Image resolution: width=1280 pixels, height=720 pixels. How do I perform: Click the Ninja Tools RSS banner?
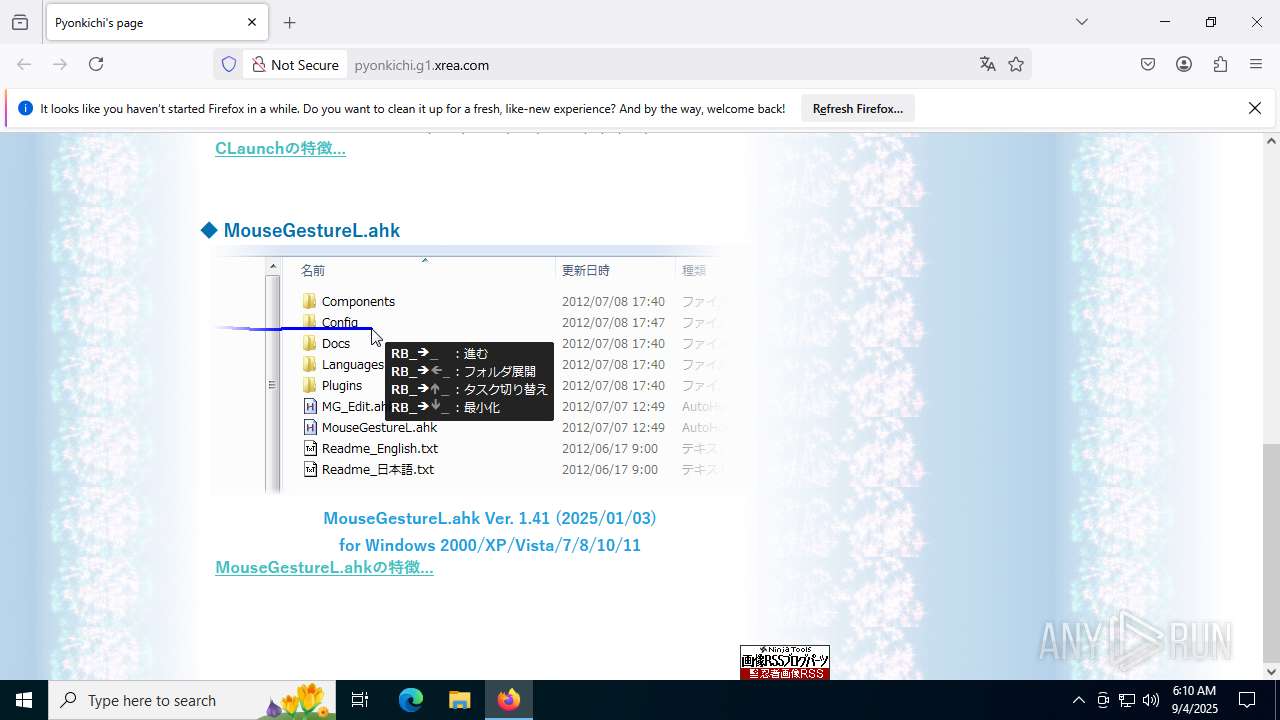tap(785, 662)
